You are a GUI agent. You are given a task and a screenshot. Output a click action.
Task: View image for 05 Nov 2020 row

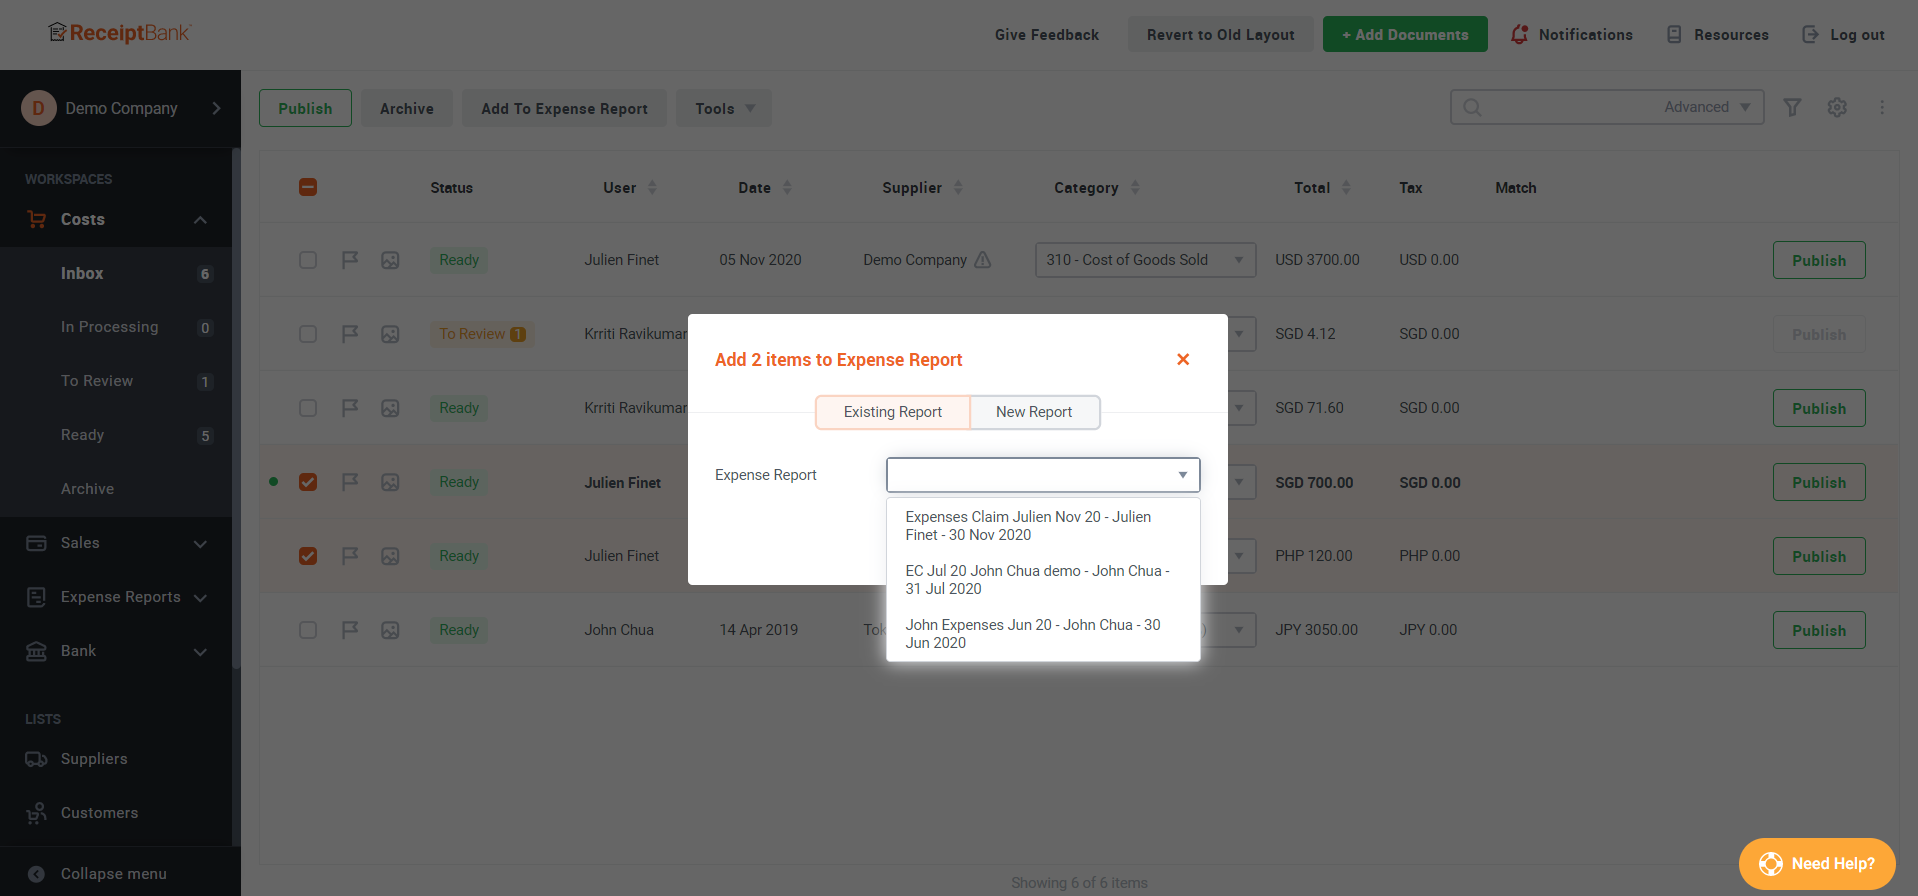pyautogui.click(x=390, y=260)
